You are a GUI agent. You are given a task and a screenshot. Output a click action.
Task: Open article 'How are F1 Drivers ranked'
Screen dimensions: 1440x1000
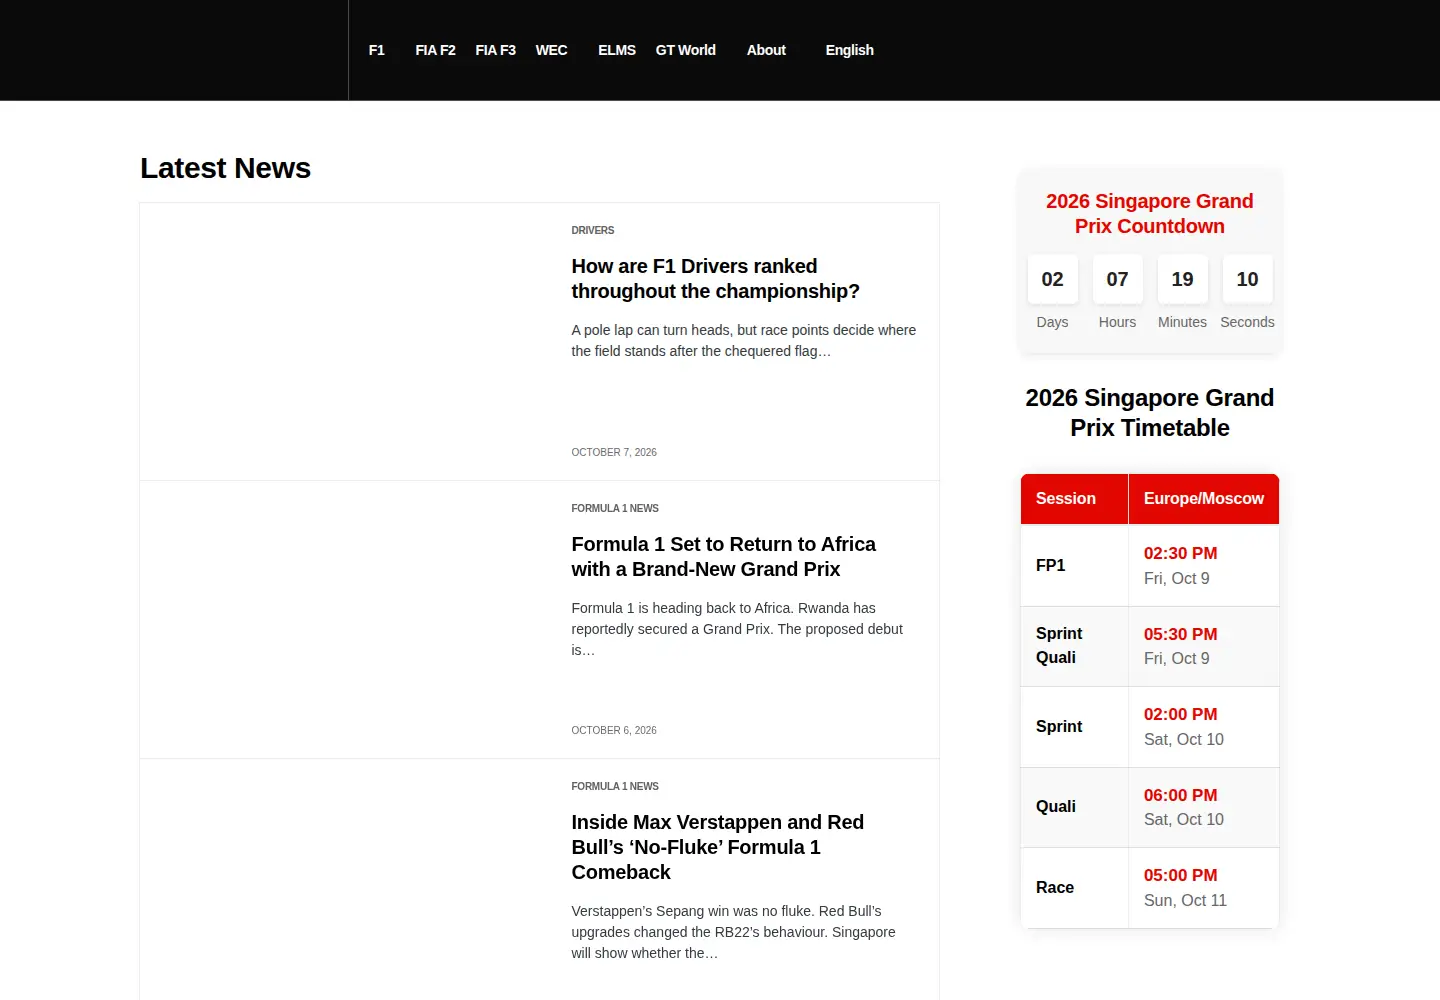coord(715,279)
